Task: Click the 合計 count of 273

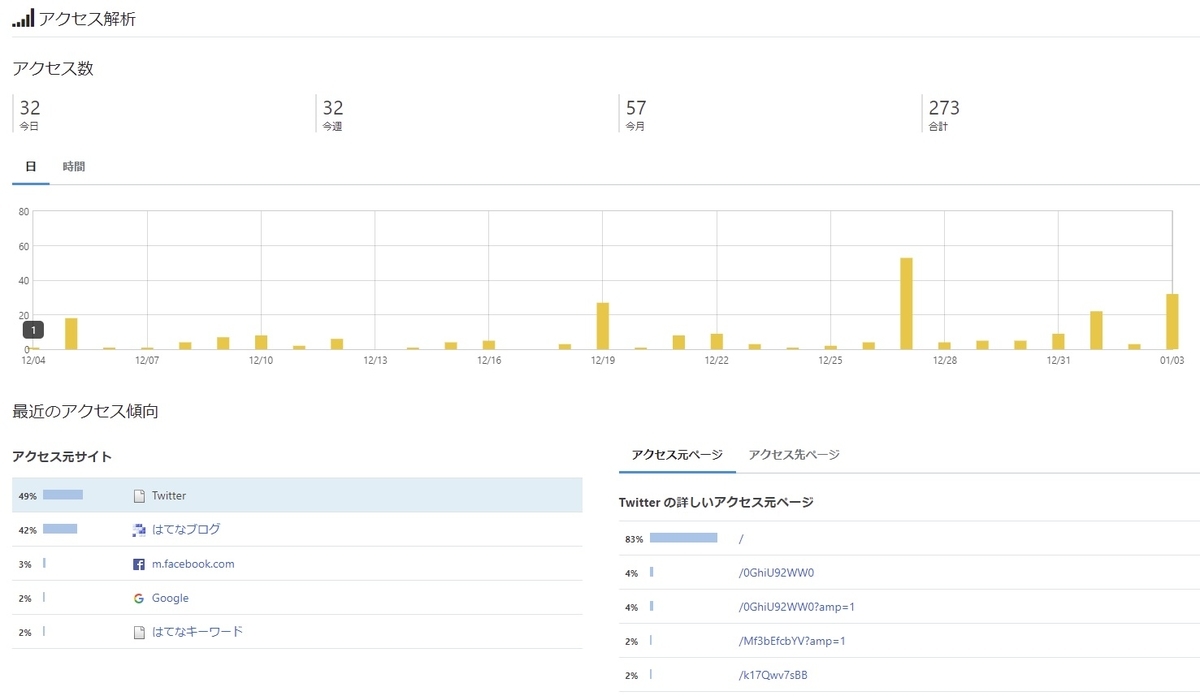Action: tap(944, 108)
